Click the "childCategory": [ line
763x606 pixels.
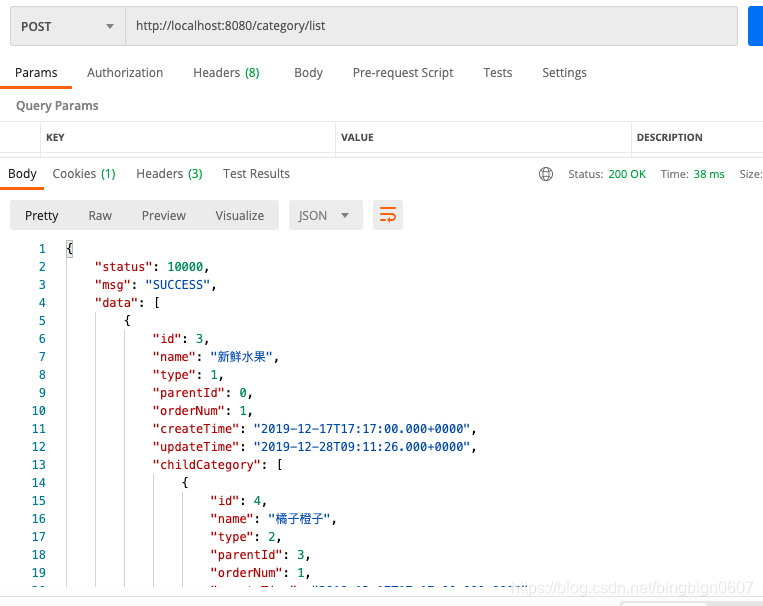(218, 465)
